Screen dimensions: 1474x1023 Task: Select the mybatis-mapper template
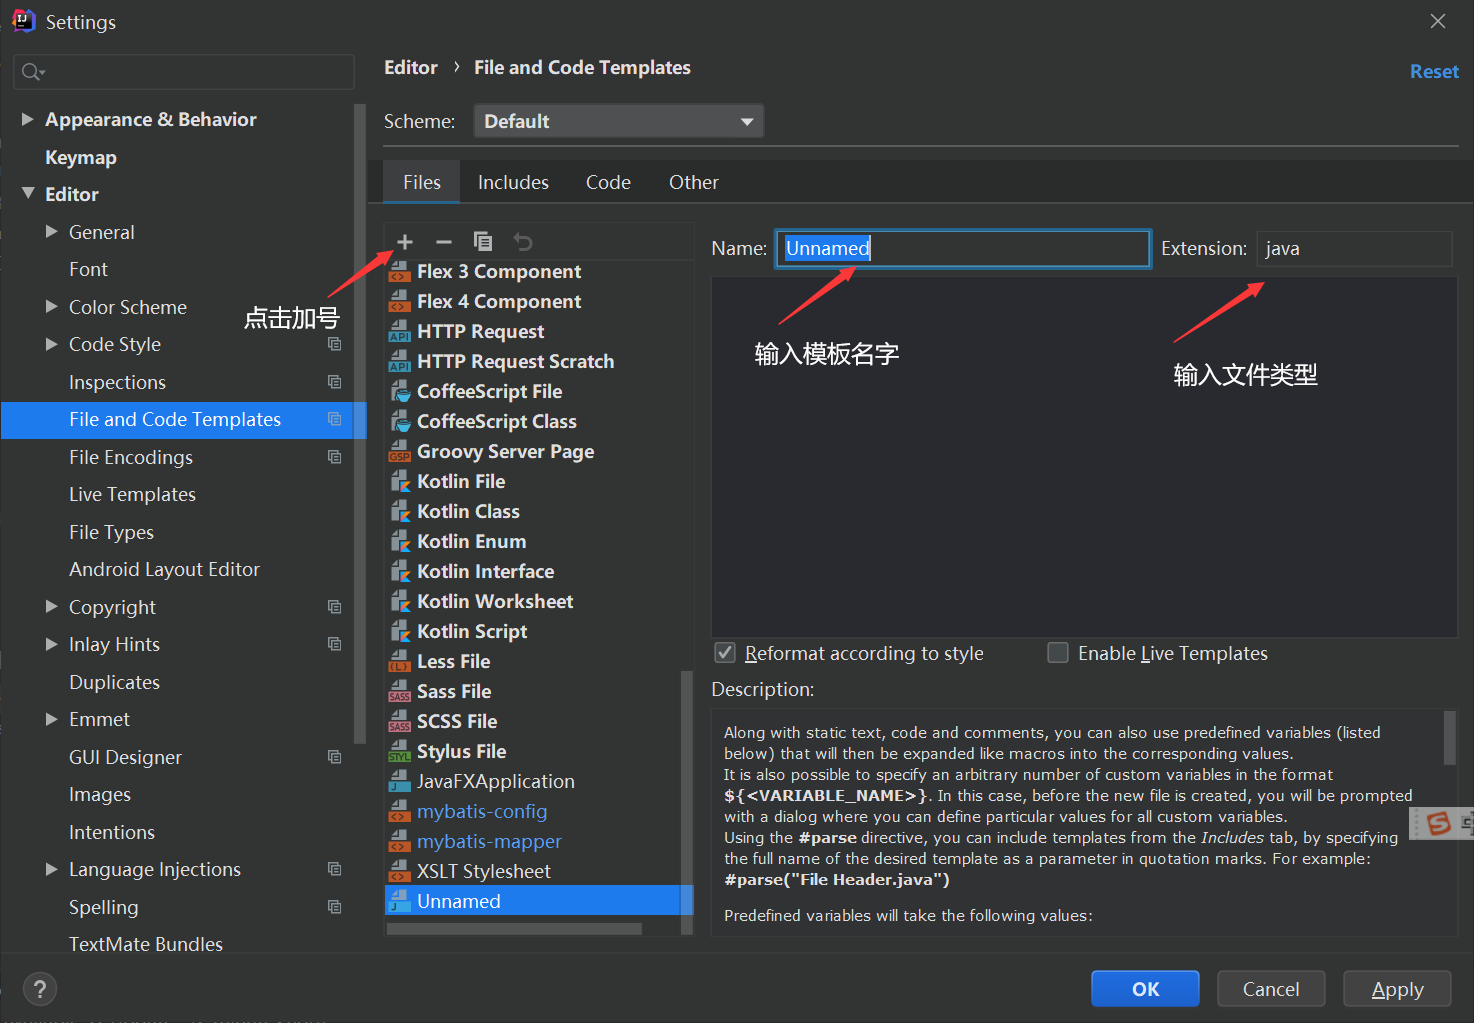click(489, 842)
